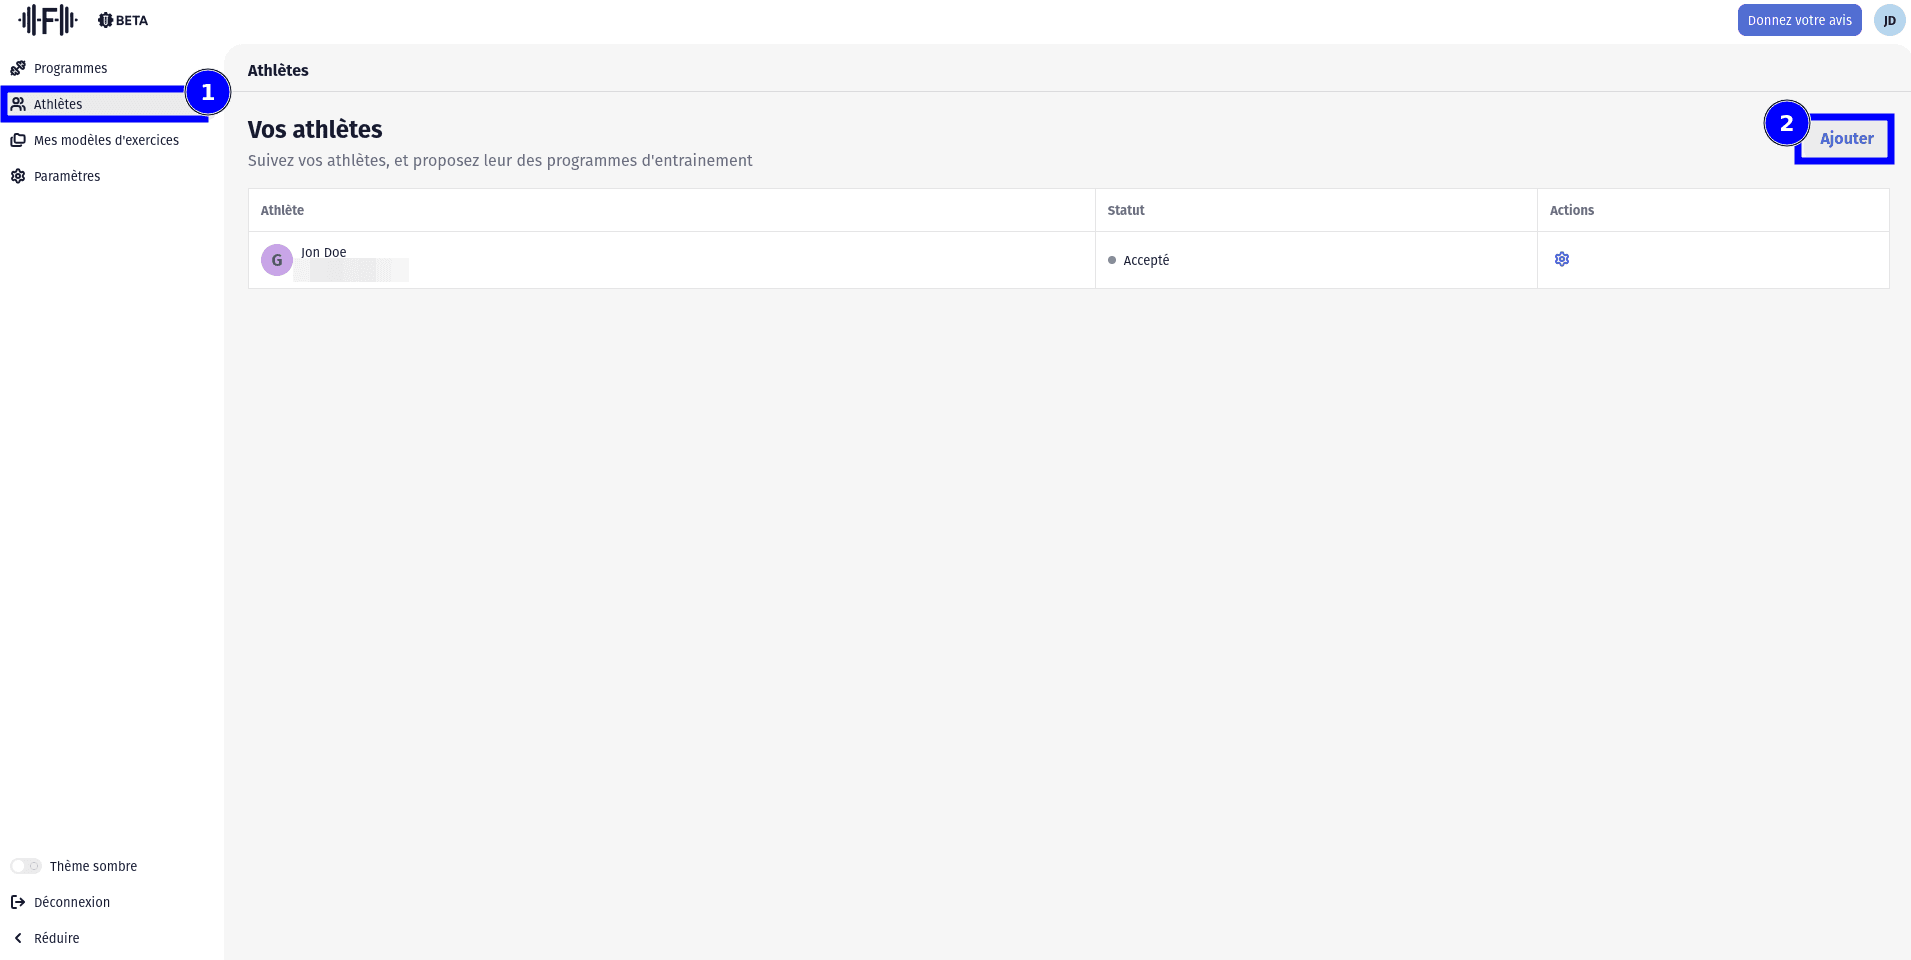Click the Athlètes page header title

point(278,70)
